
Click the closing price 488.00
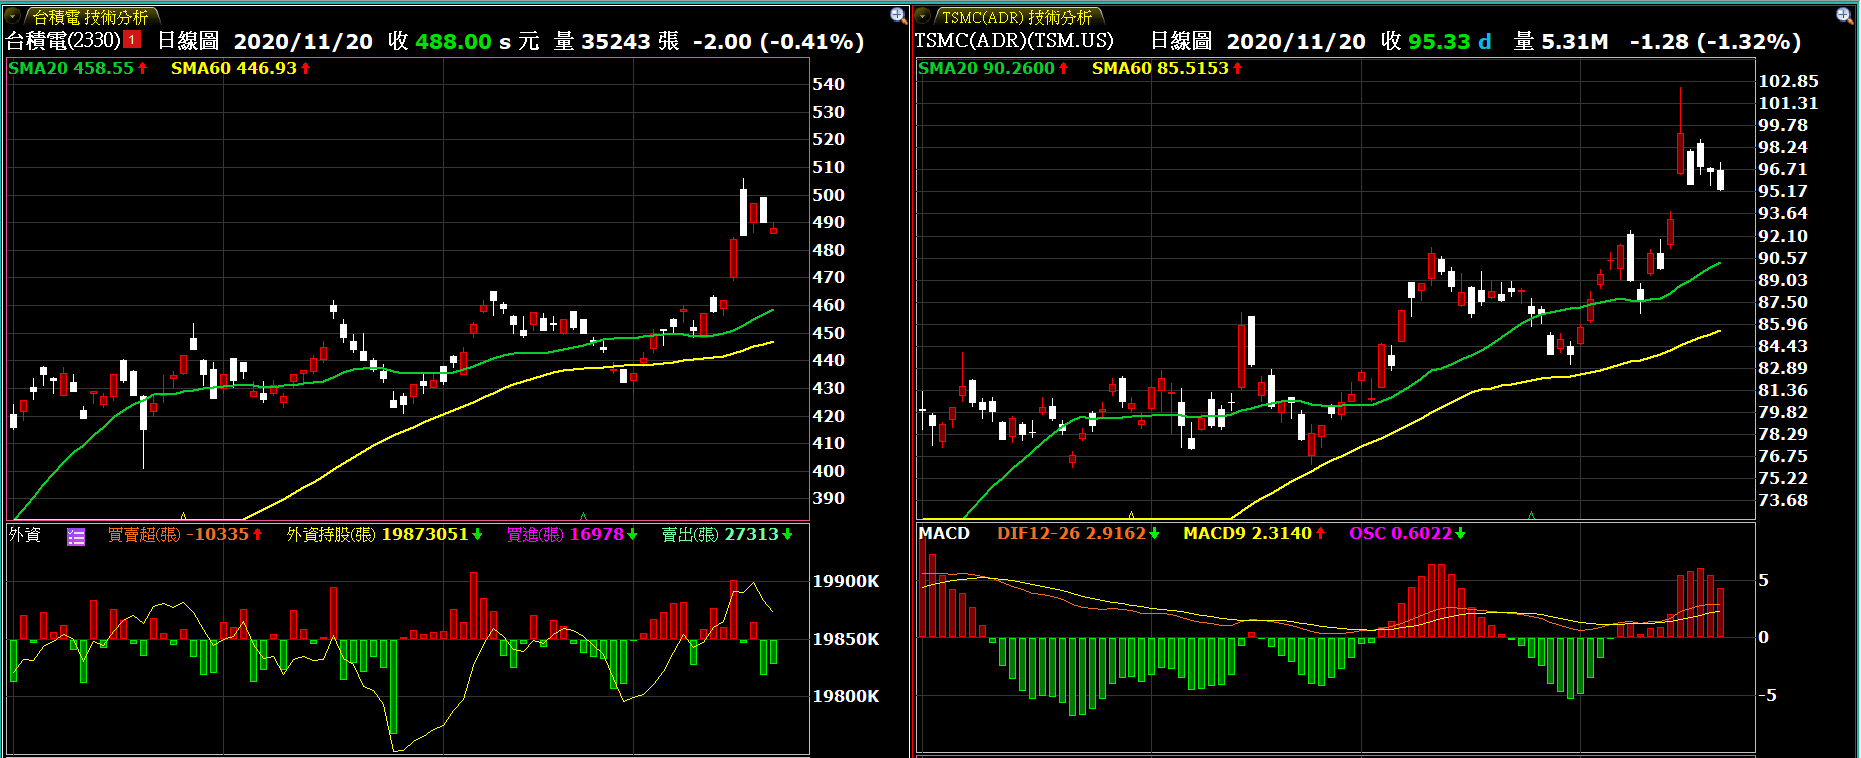pyautogui.click(x=453, y=42)
